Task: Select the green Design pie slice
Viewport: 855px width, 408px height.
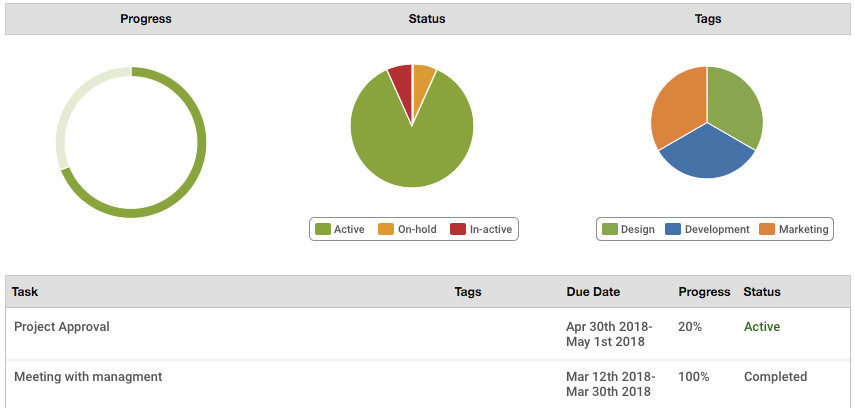Action: pos(735,106)
